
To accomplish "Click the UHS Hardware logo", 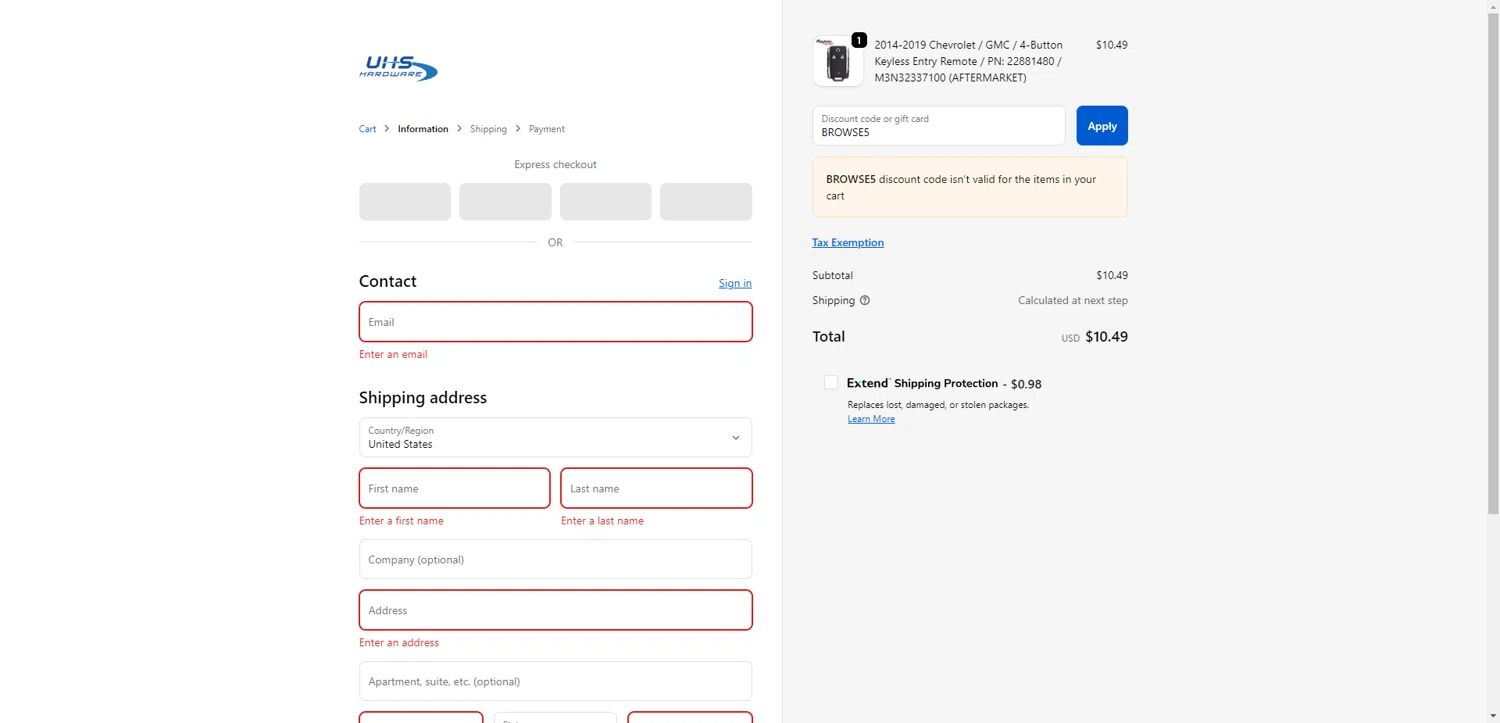I will pos(399,68).
